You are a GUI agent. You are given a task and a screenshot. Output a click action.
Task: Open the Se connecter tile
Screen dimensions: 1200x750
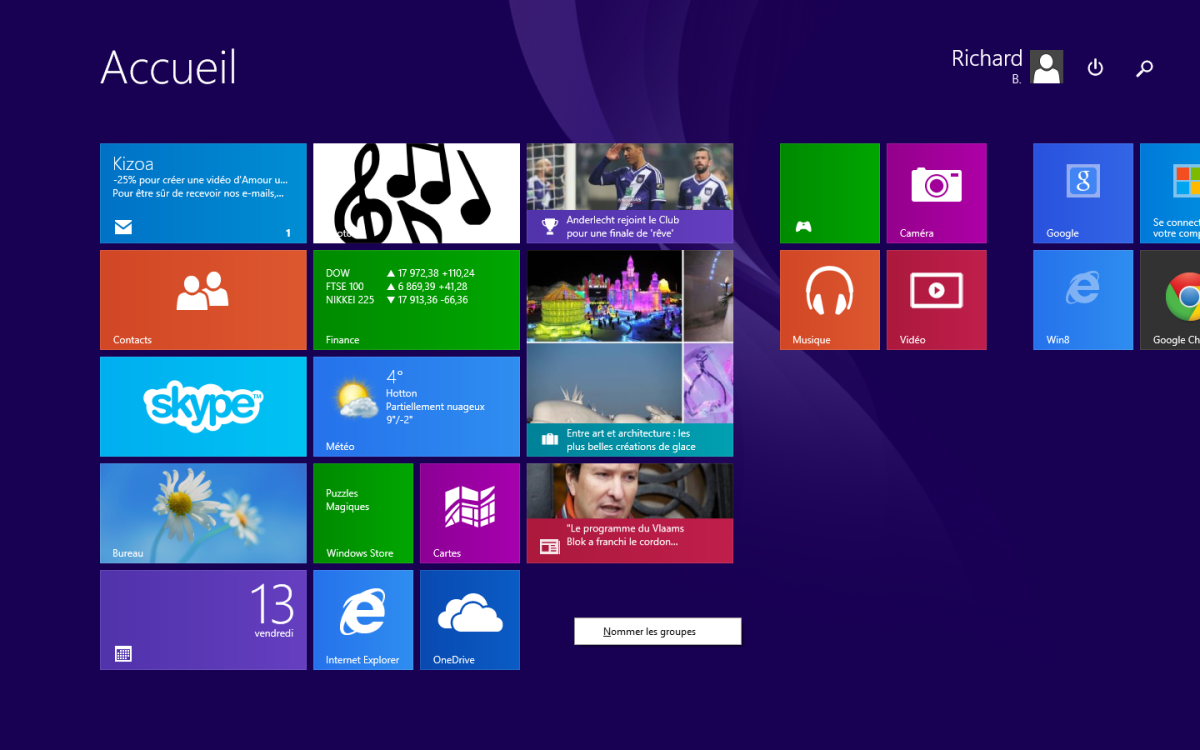click(1170, 193)
